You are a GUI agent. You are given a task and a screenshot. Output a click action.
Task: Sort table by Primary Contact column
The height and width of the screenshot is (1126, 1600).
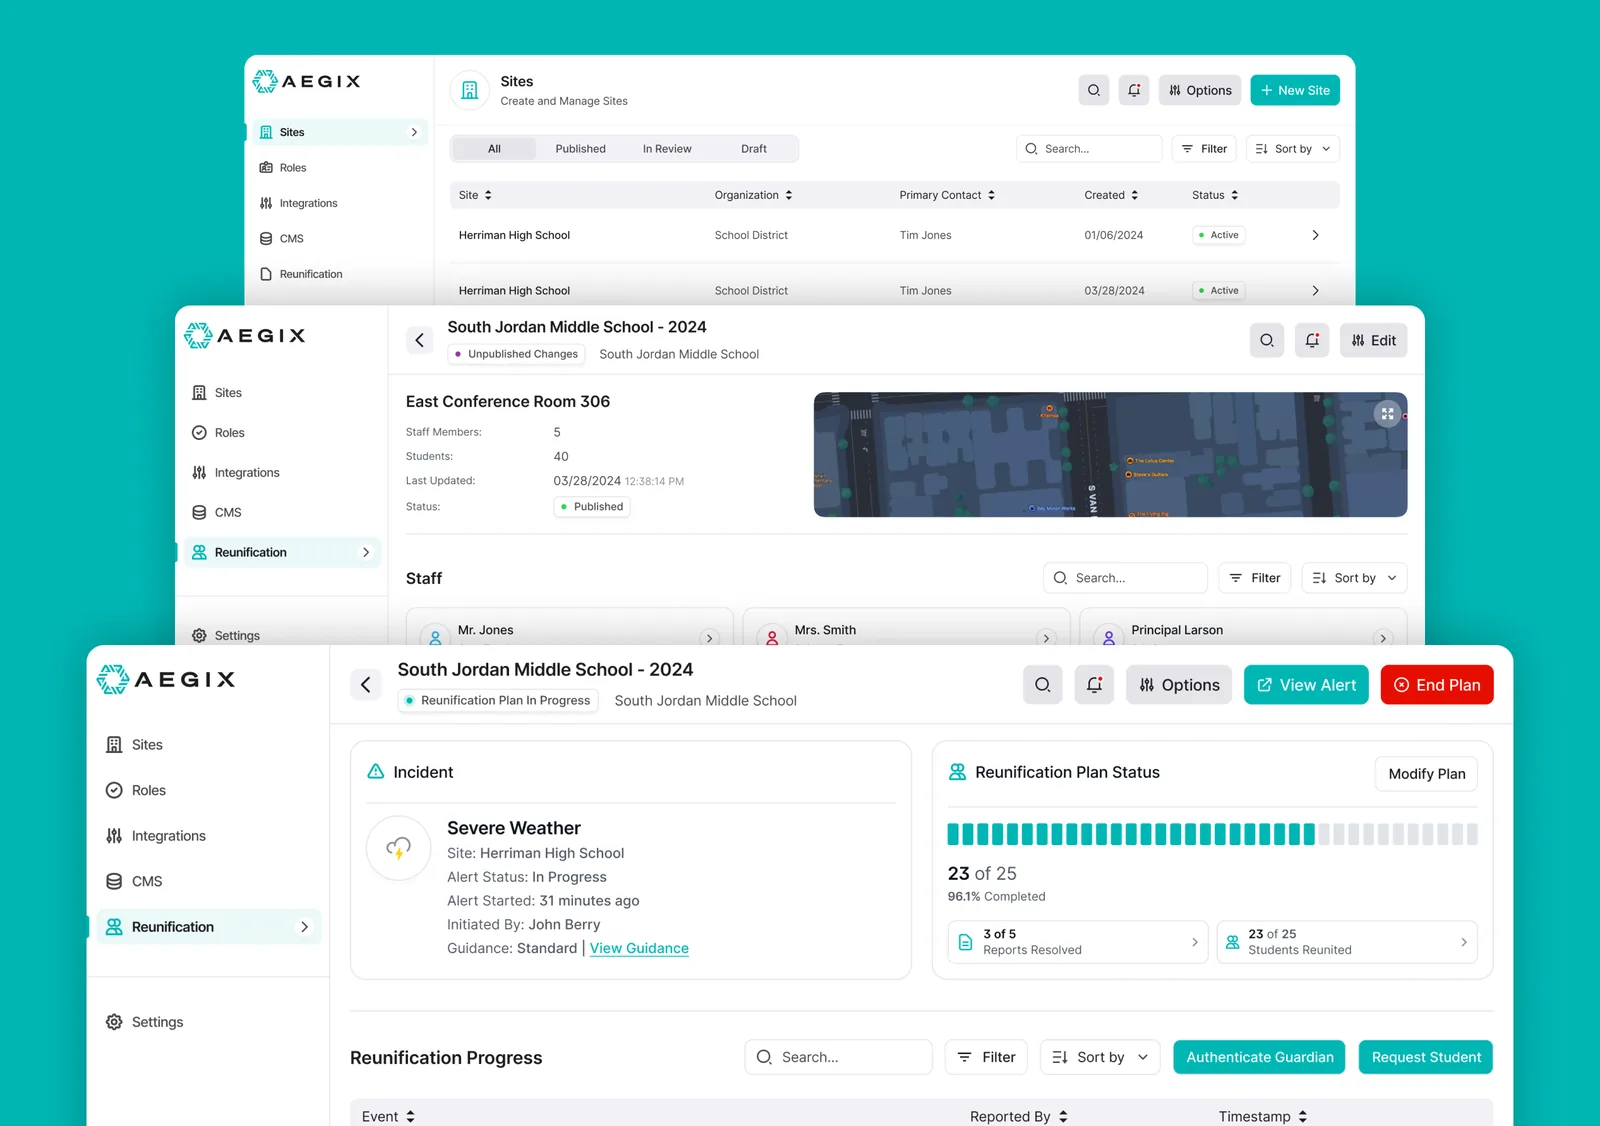947,195
